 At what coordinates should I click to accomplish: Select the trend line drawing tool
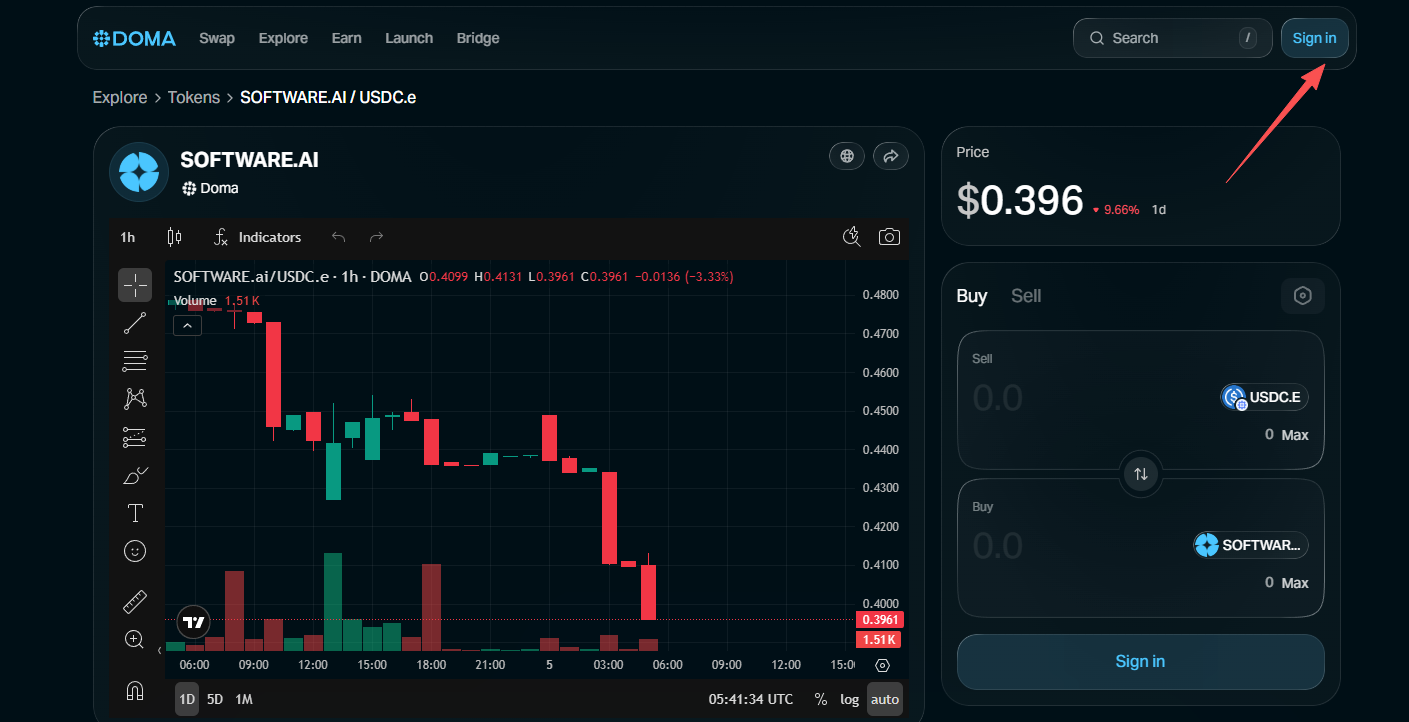pyautogui.click(x=135, y=323)
